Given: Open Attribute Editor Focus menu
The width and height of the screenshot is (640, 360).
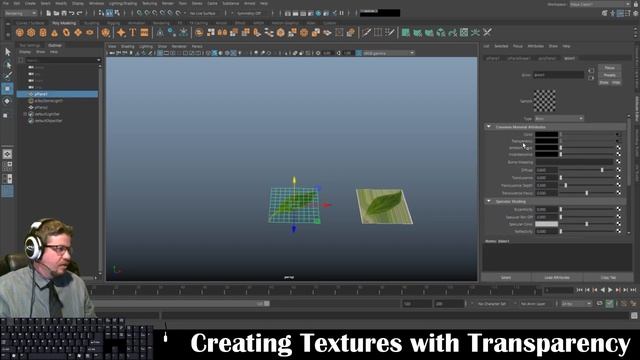Looking at the screenshot, I should point(518,46).
